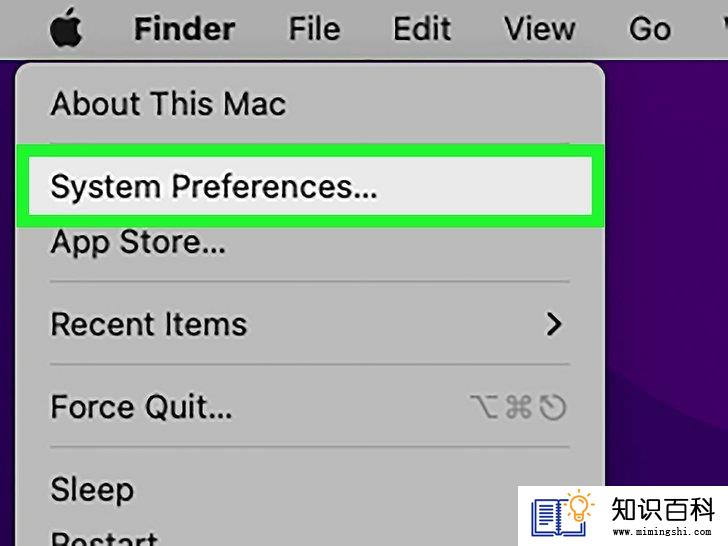Click the Recent Items chevron arrow
The height and width of the screenshot is (546, 728).
tap(553, 324)
